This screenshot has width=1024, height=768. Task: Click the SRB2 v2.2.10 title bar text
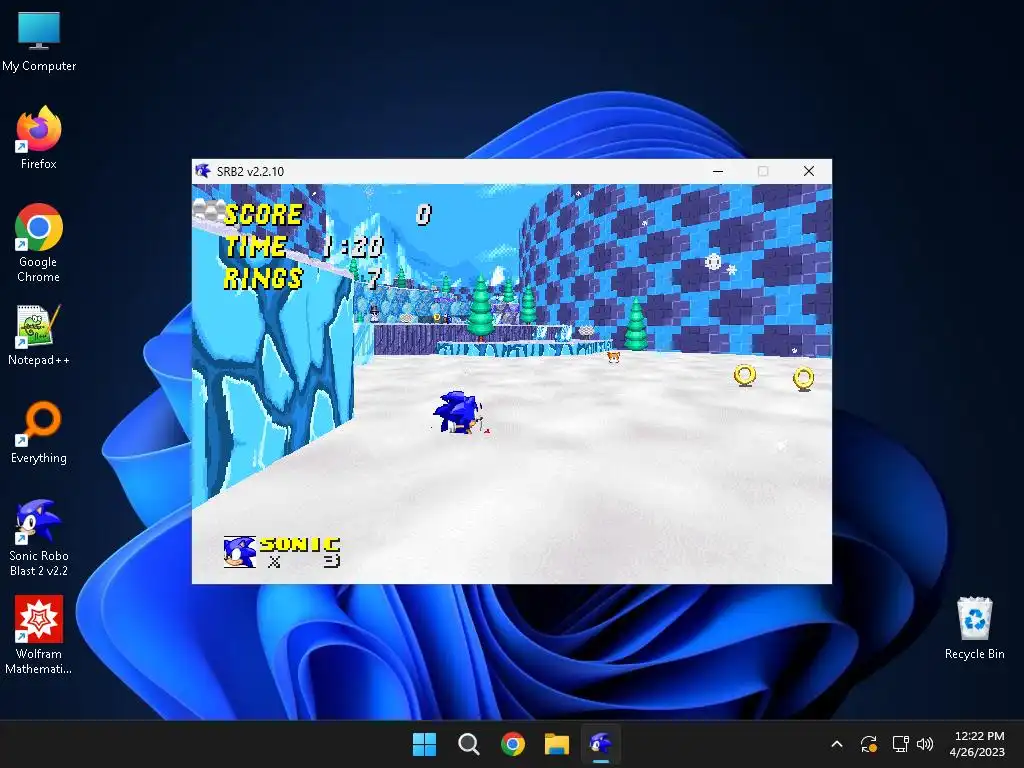tap(250, 172)
